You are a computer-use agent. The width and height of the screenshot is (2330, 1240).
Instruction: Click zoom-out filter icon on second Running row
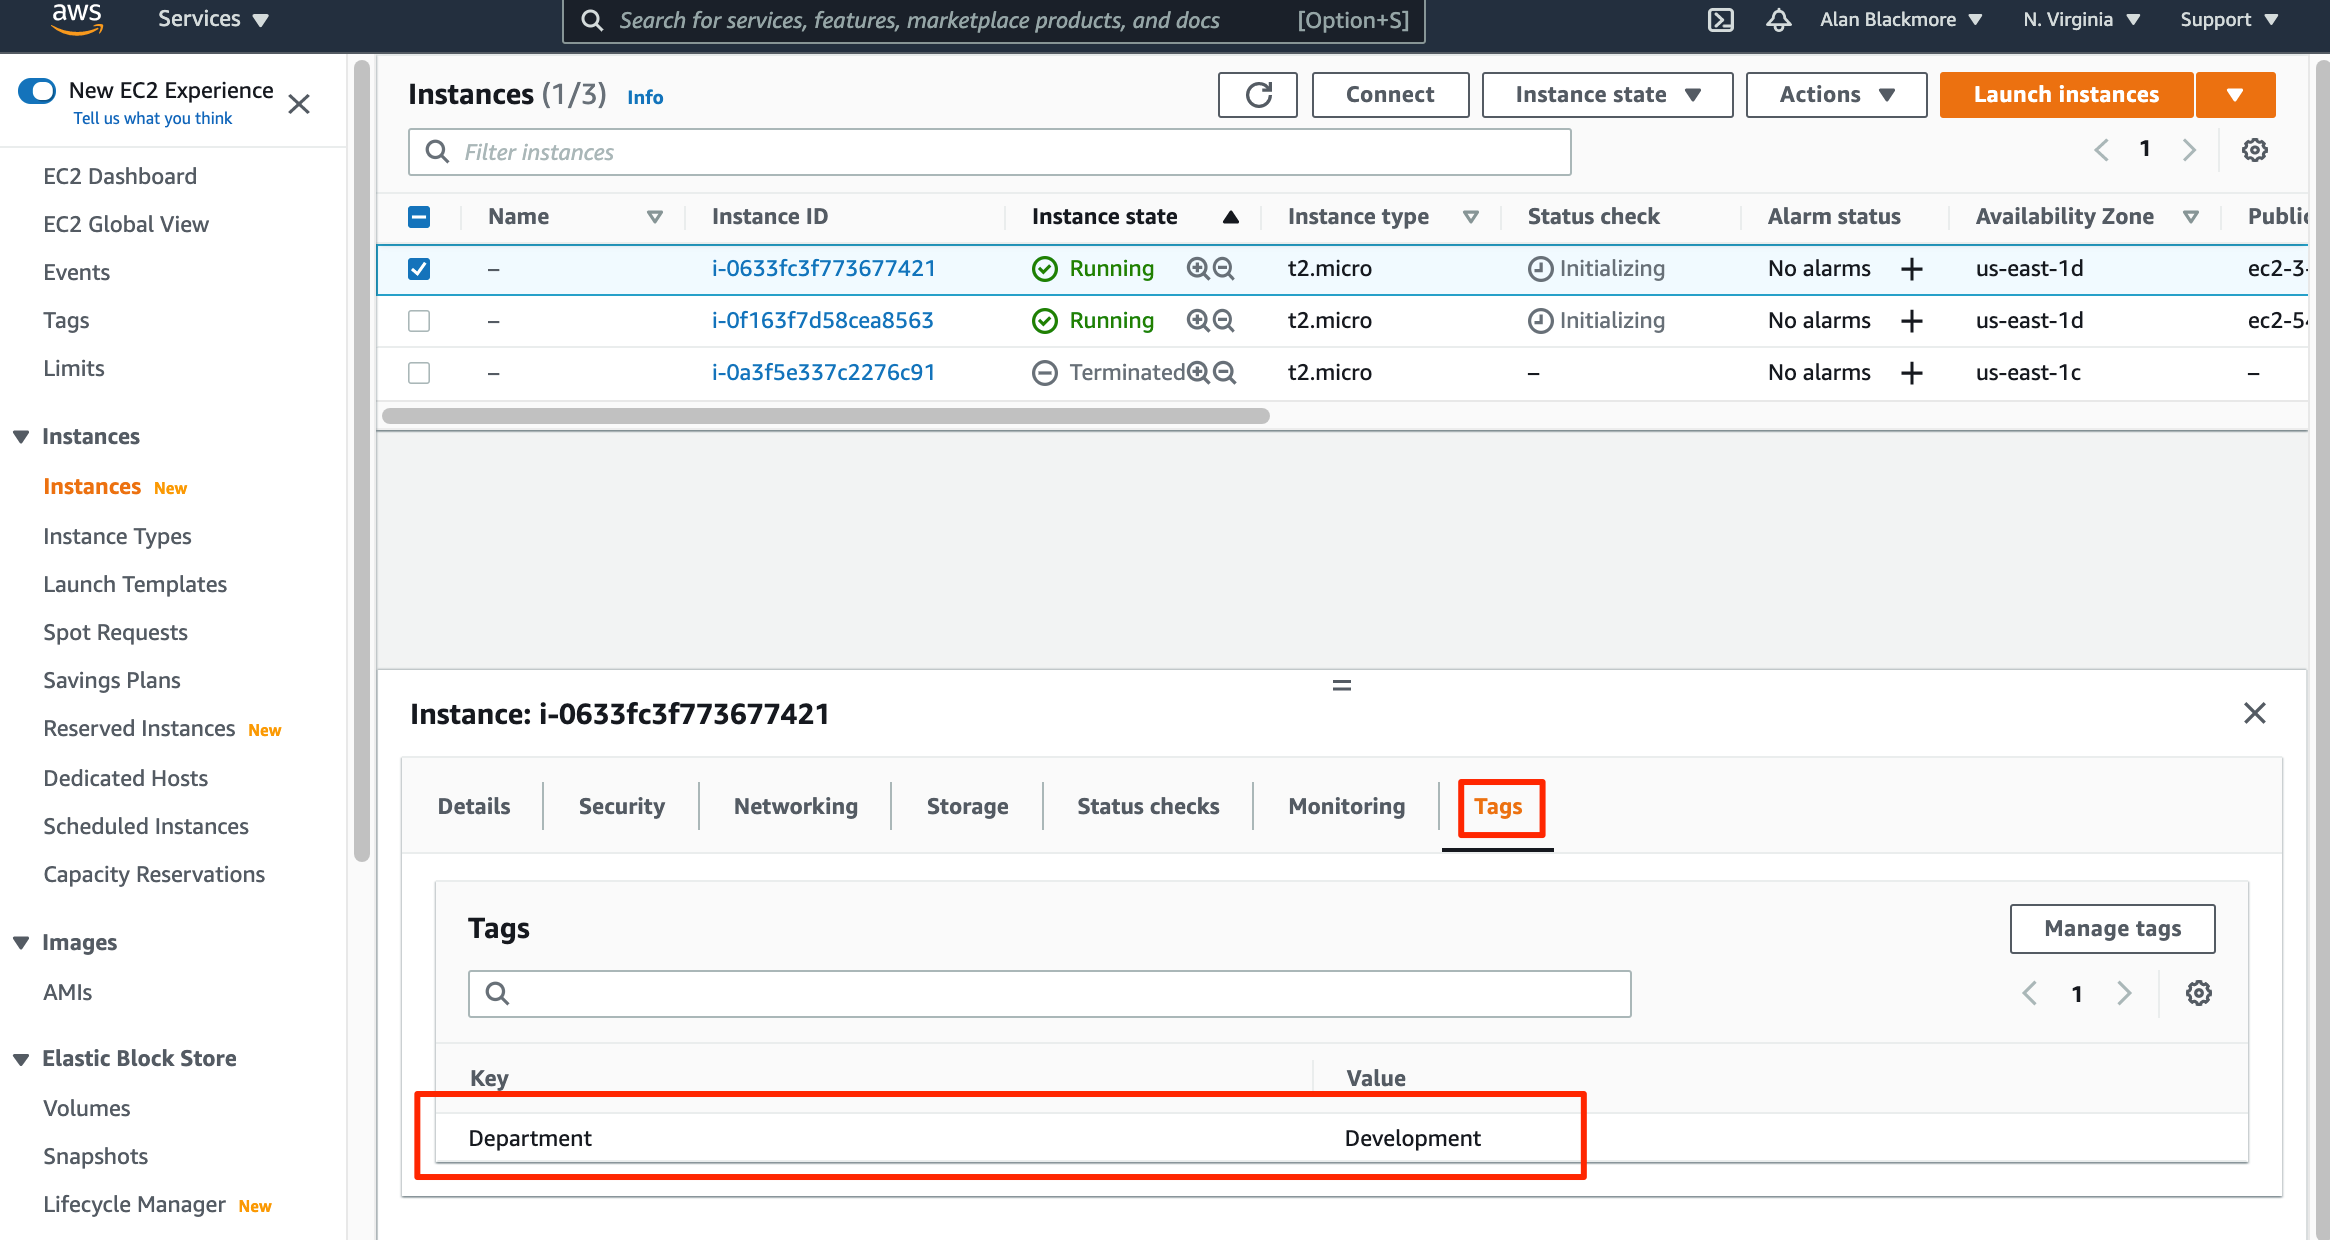[x=1223, y=320]
